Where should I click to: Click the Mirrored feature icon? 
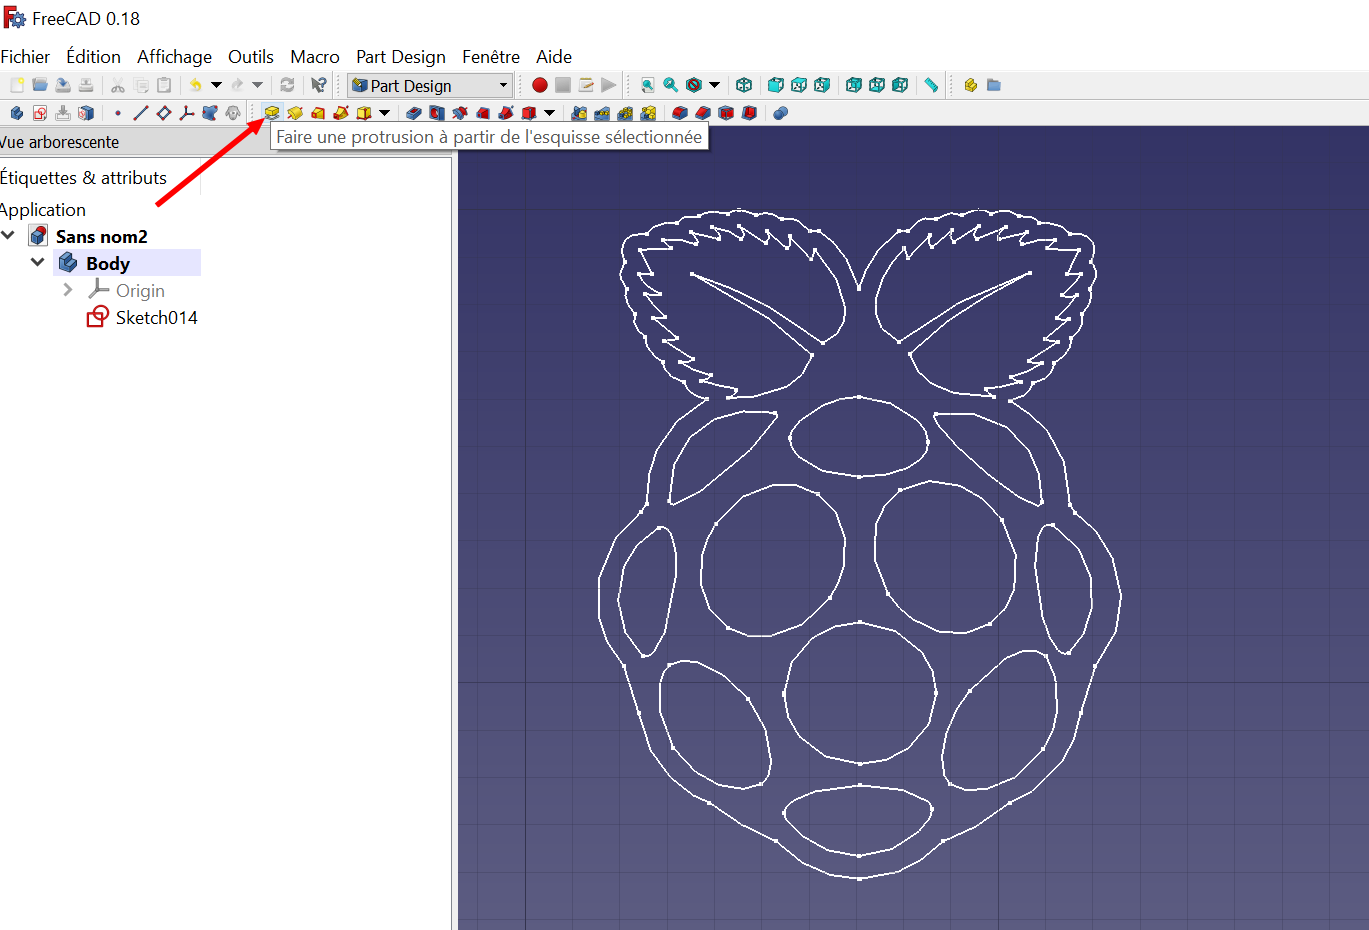pos(579,113)
